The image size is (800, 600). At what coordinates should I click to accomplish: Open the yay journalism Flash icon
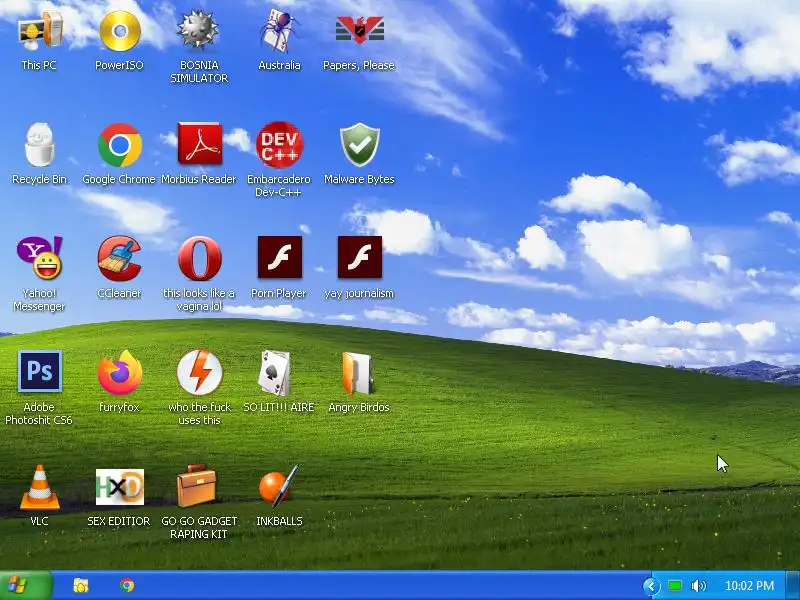point(360,257)
